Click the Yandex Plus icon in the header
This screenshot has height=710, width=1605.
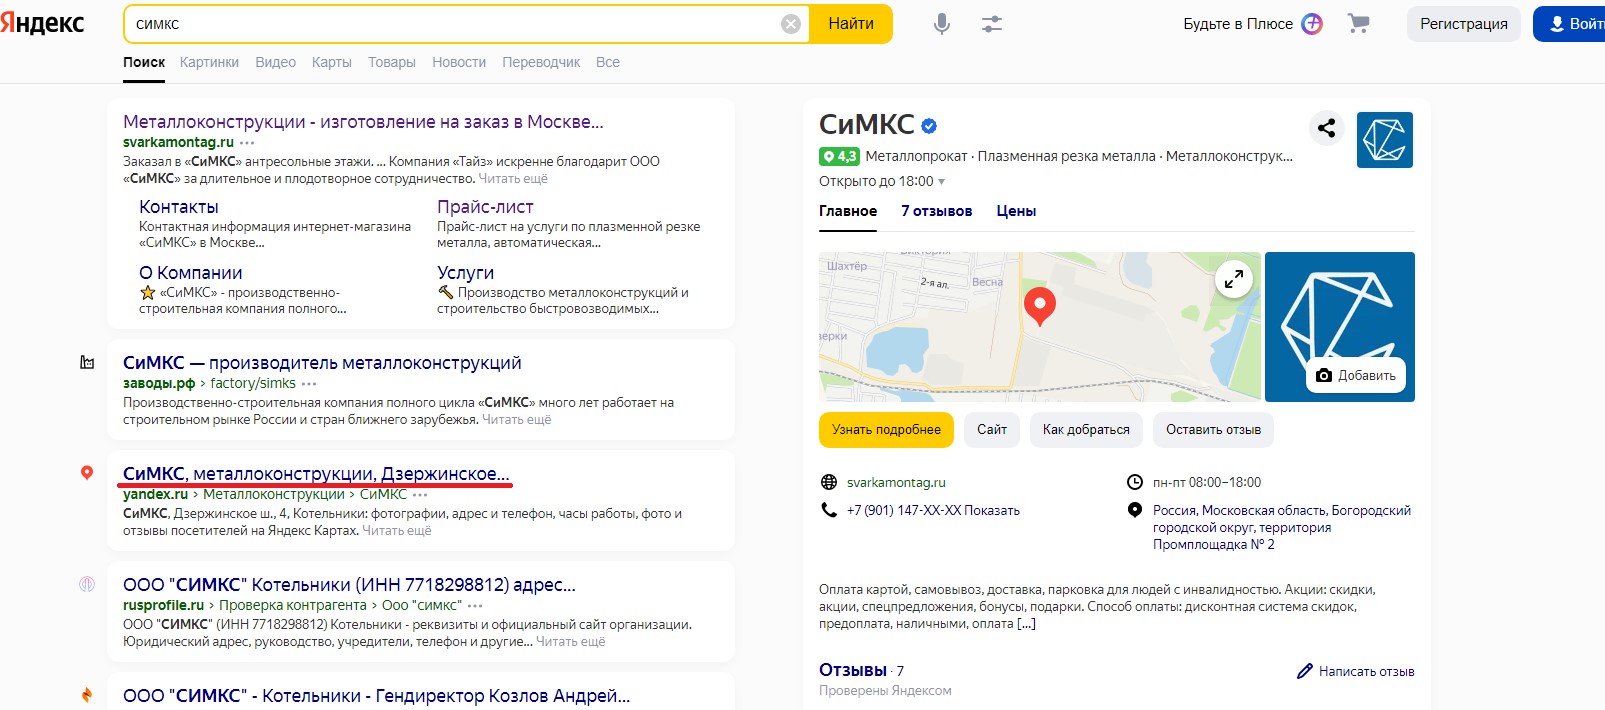(1312, 24)
